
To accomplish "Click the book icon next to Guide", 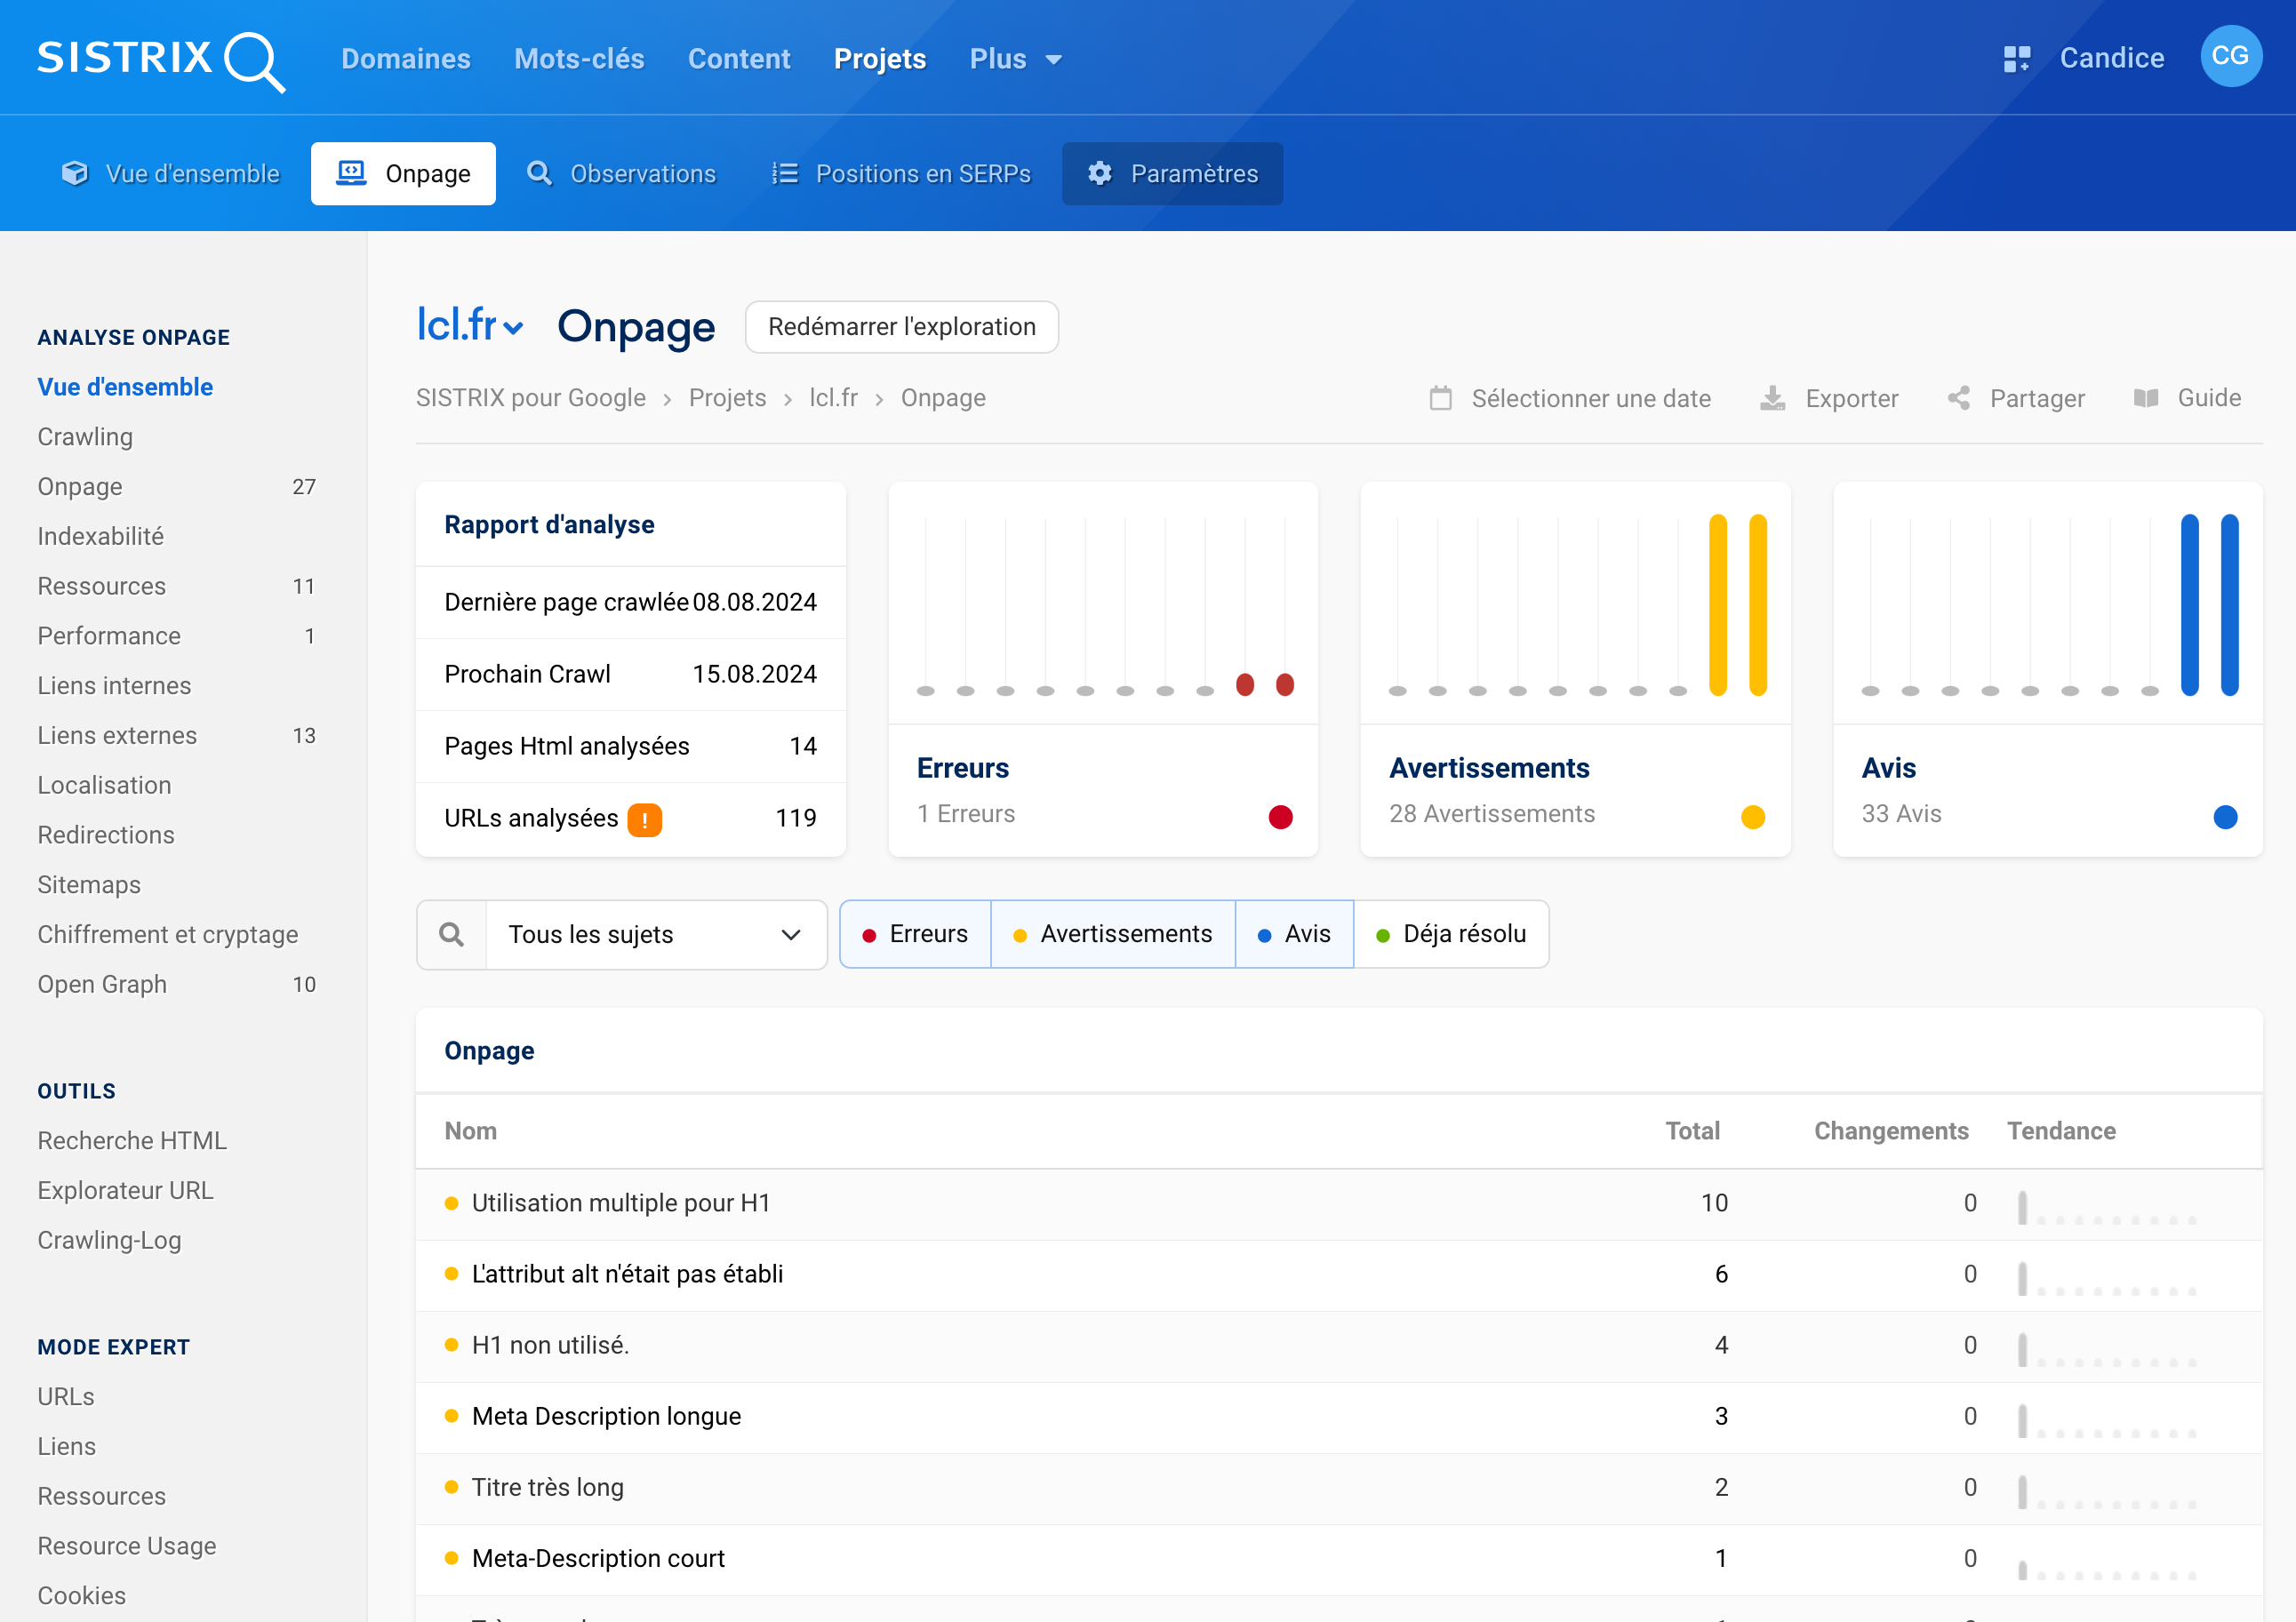I will (x=2146, y=398).
